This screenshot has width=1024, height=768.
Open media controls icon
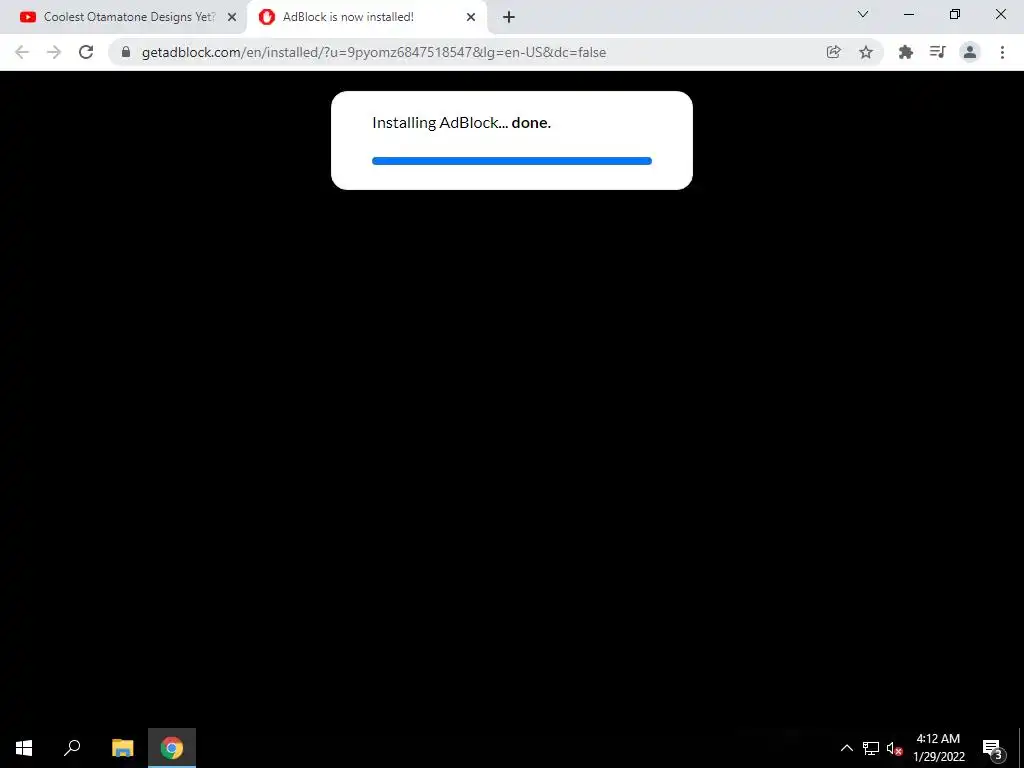point(938,52)
